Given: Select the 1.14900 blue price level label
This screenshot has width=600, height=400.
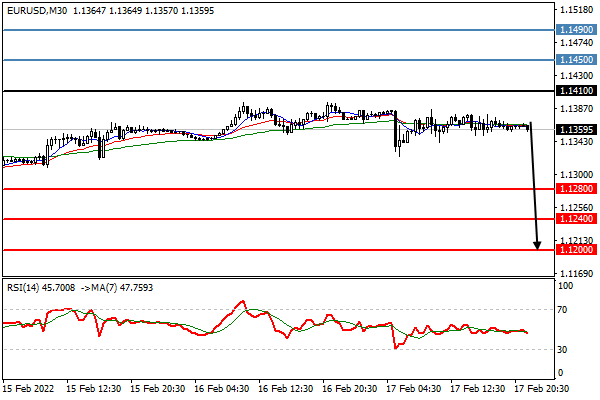Looking at the screenshot, I should tap(576, 29).
